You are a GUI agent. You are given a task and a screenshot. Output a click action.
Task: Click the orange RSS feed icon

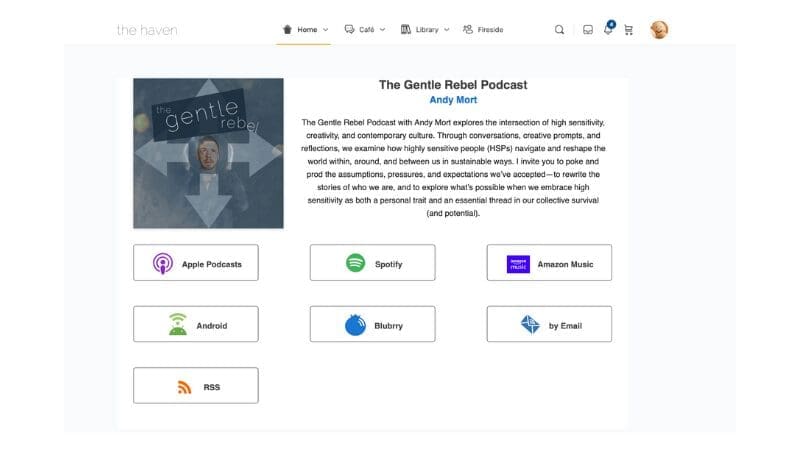pos(184,387)
